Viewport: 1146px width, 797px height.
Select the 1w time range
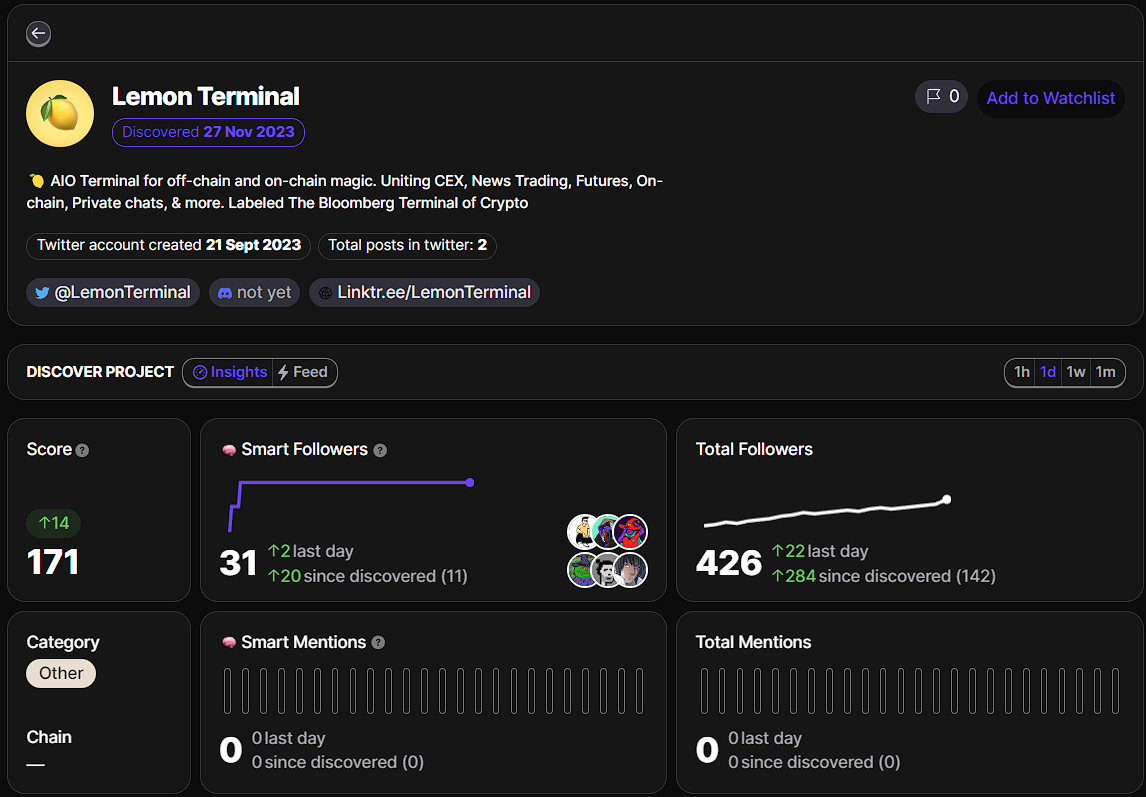pos(1075,372)
